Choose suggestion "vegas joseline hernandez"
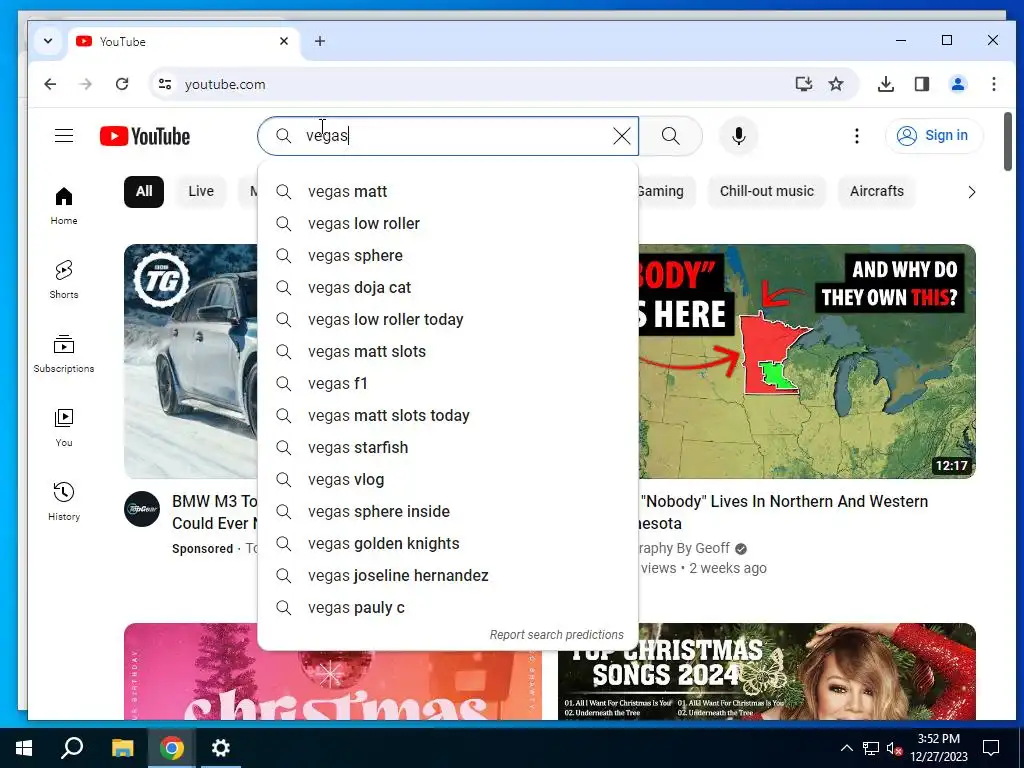The image size is (1024, 768). (448, 575)
